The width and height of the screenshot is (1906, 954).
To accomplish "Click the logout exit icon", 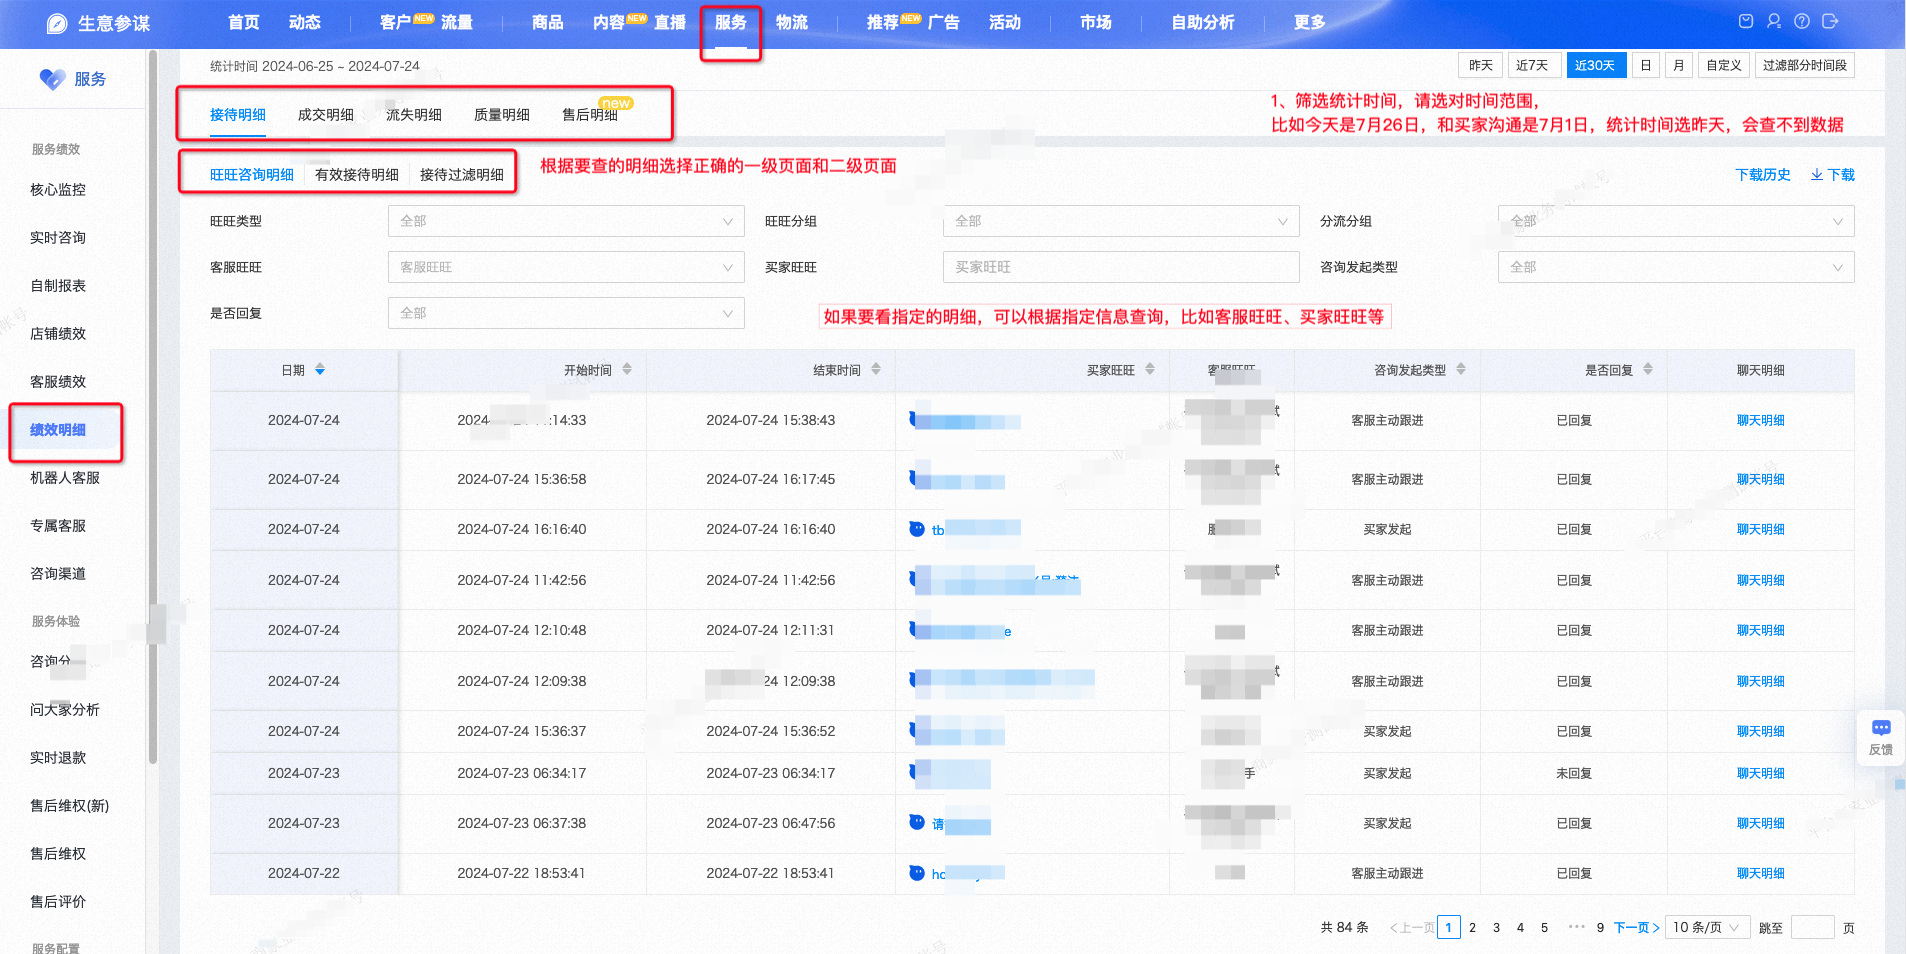I will 1830,21.
